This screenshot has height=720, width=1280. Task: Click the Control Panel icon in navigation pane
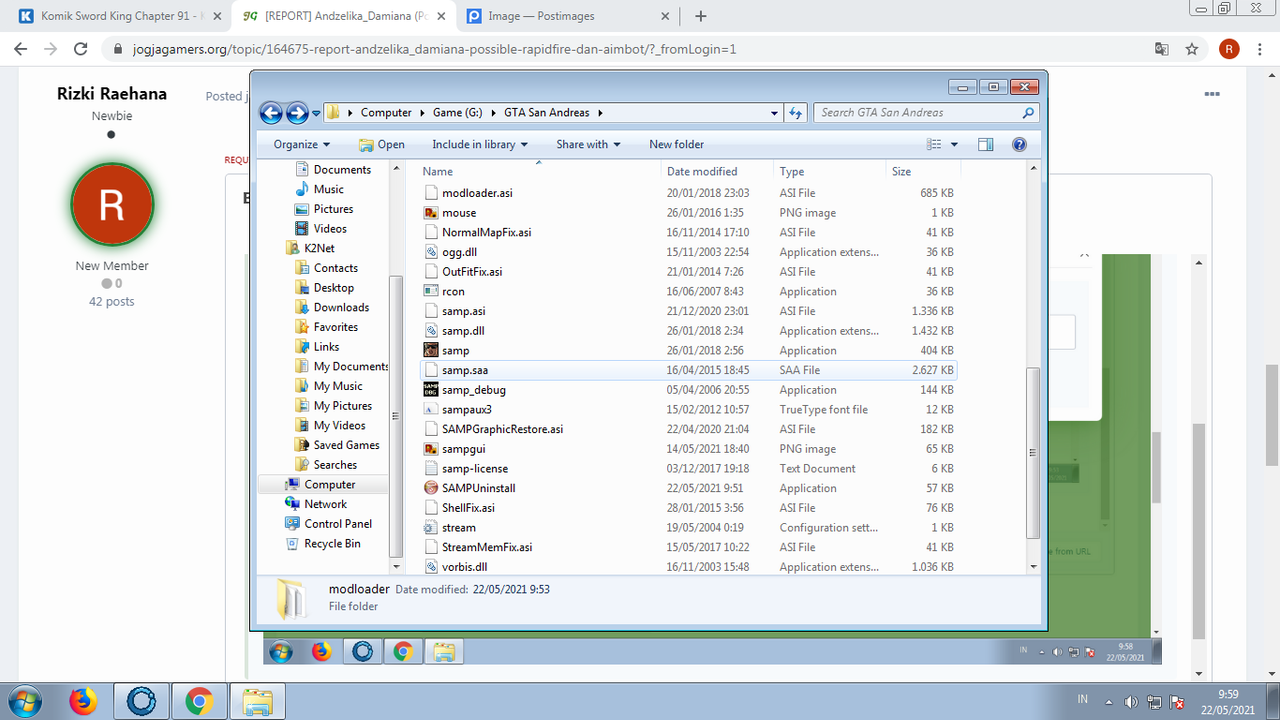pos(292,524)
